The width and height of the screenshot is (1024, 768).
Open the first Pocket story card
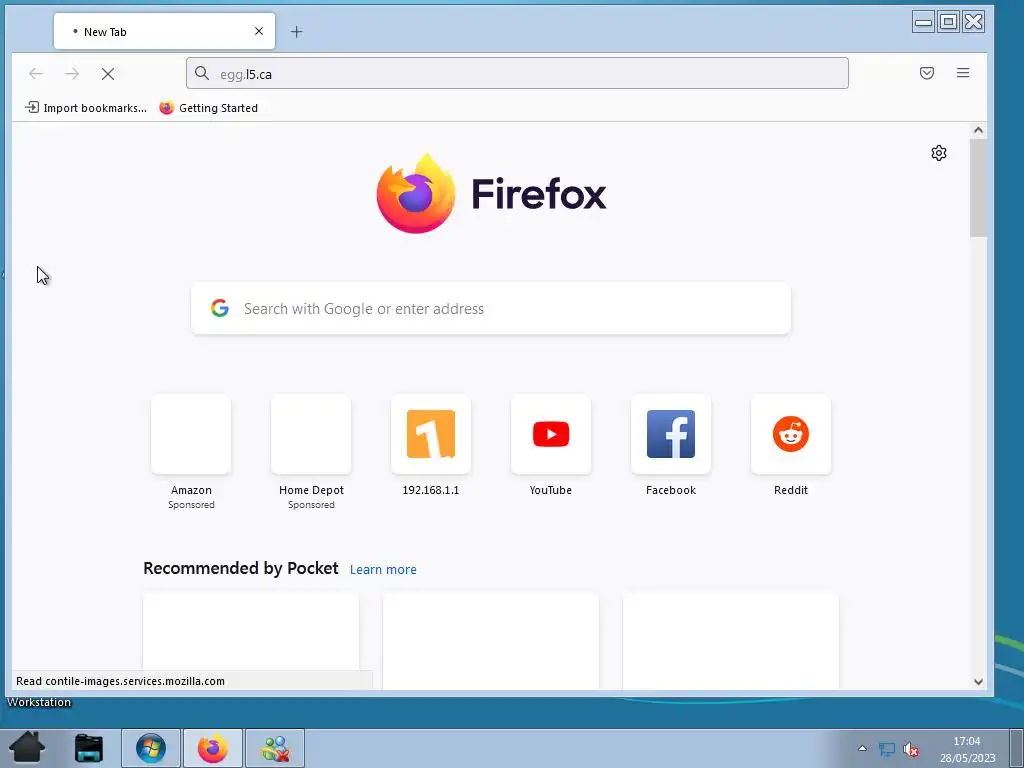[251, 641]
